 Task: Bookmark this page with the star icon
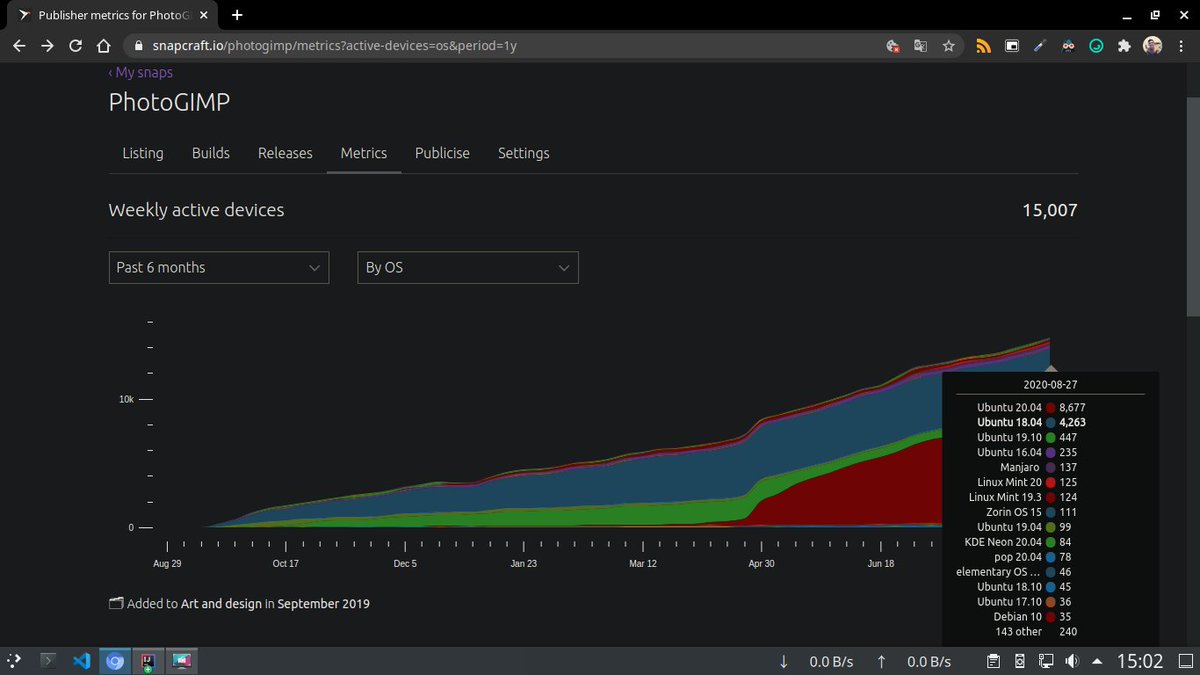(x=948, y=46)
